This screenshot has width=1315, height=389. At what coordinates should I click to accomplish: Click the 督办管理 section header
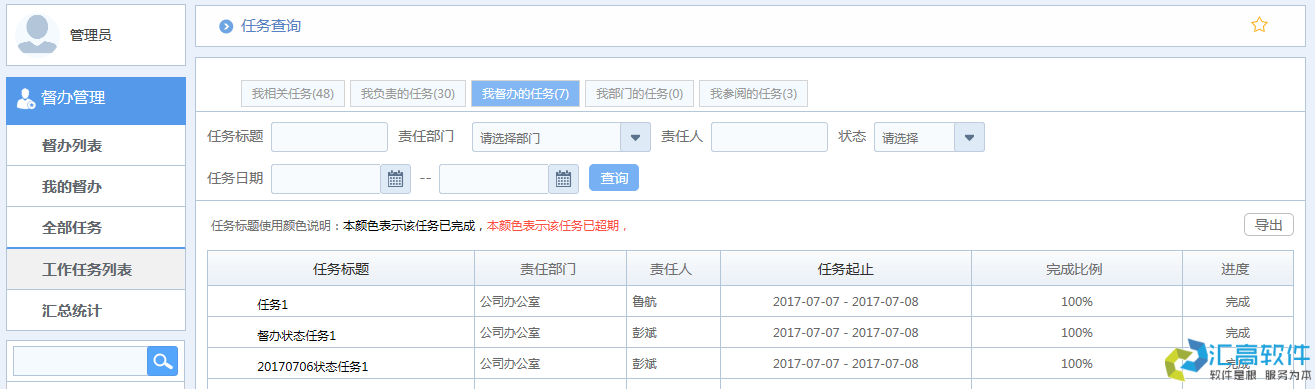[96, 101]
